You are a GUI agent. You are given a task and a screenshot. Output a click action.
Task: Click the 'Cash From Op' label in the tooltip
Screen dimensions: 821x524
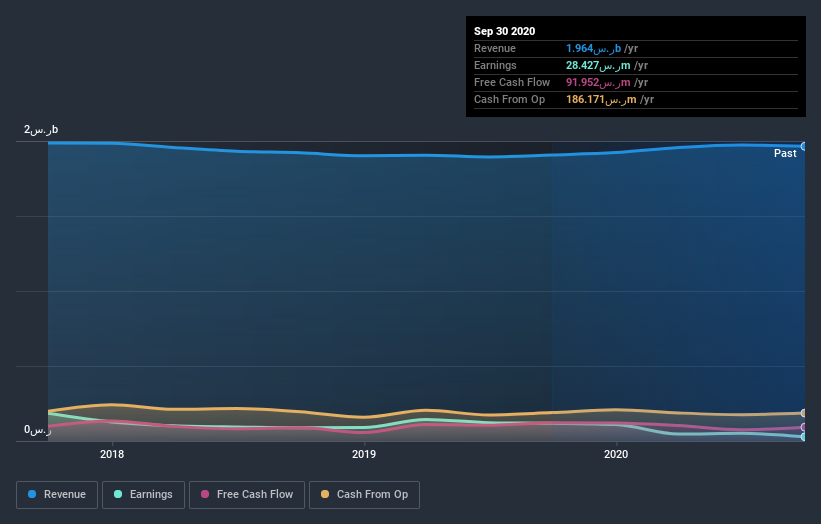coord(509,99)
